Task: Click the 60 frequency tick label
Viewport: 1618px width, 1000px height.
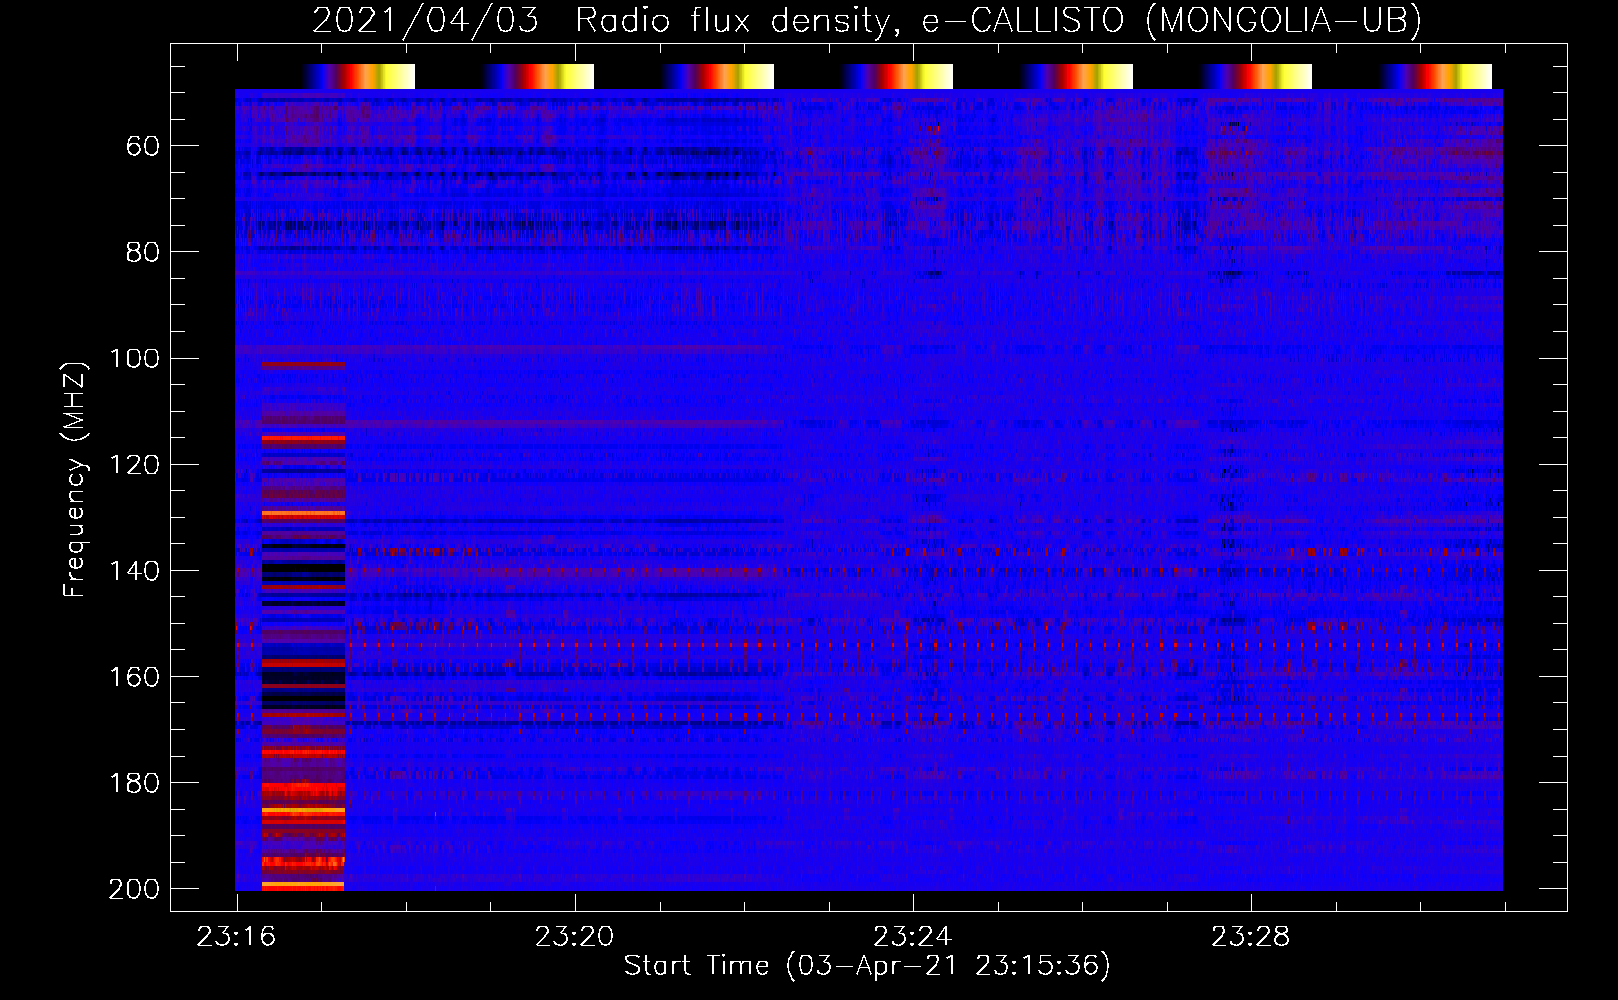Action: tap(143, 147)
